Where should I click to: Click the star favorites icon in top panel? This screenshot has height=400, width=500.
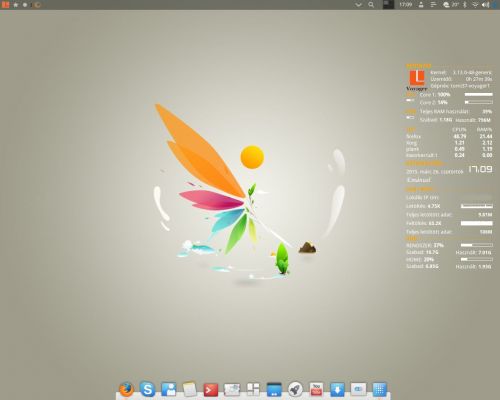pos(15,5)
